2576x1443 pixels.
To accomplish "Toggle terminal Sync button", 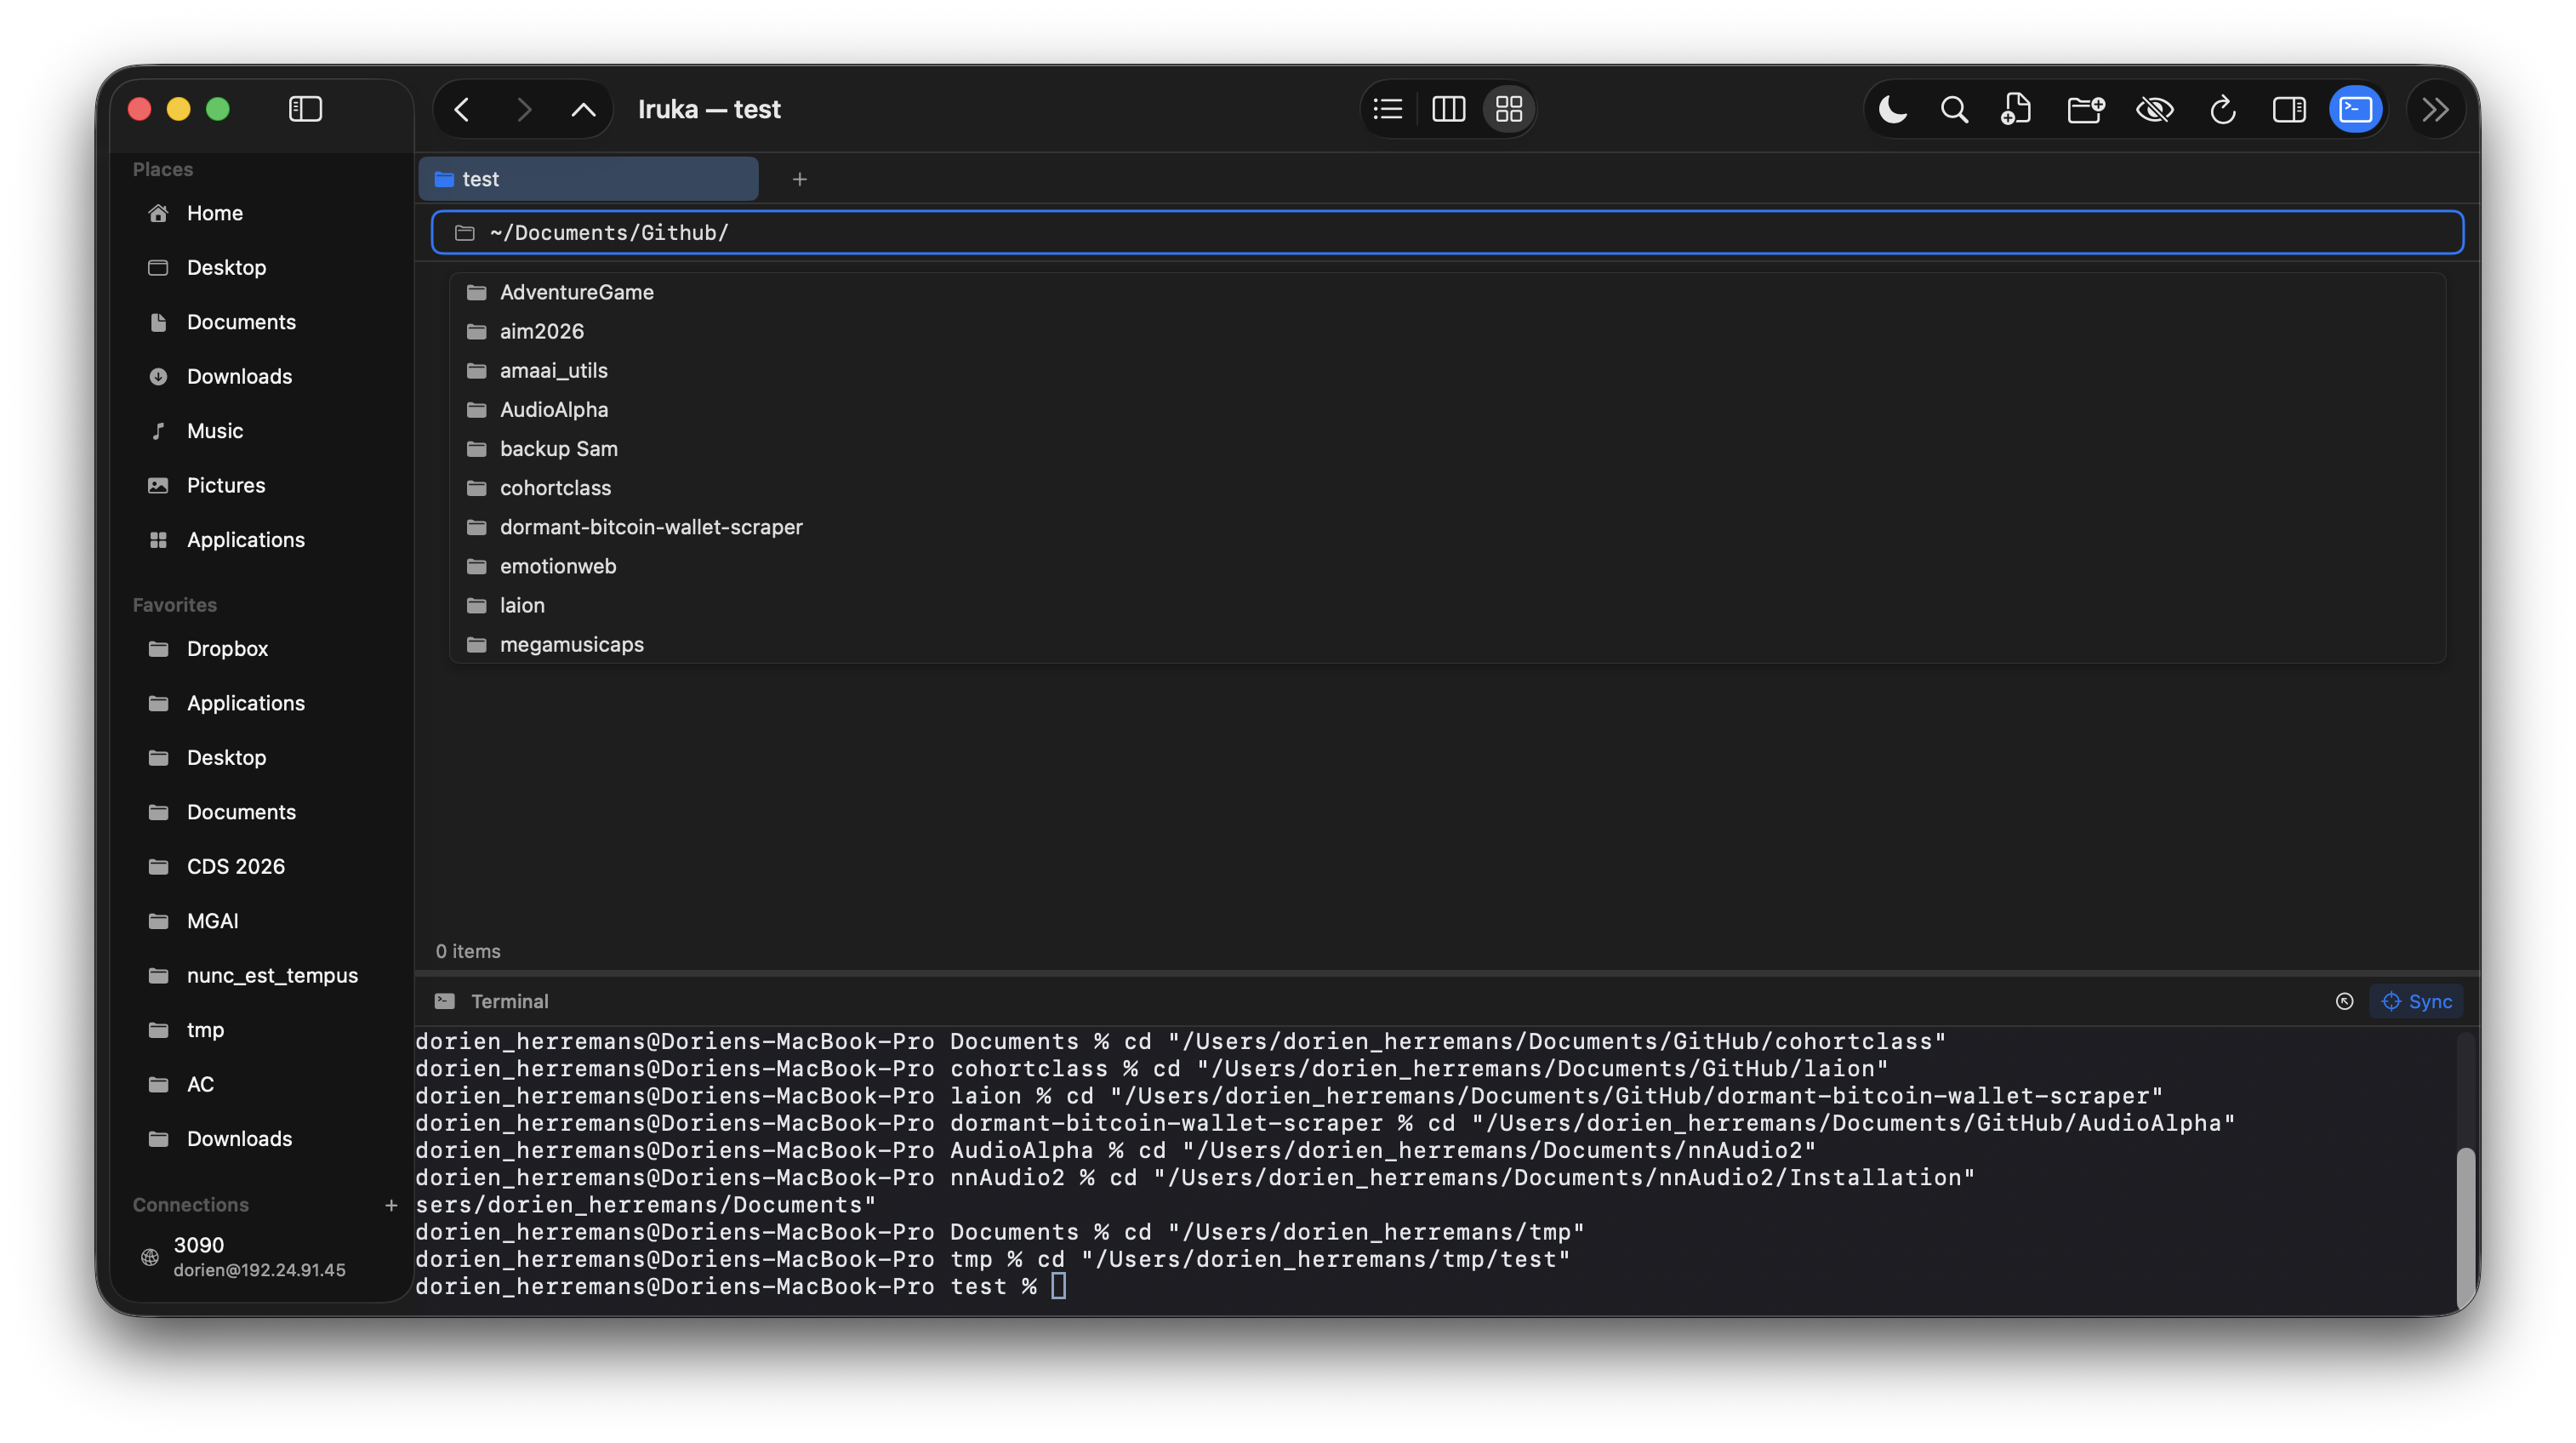I will pos(2416,1001).
